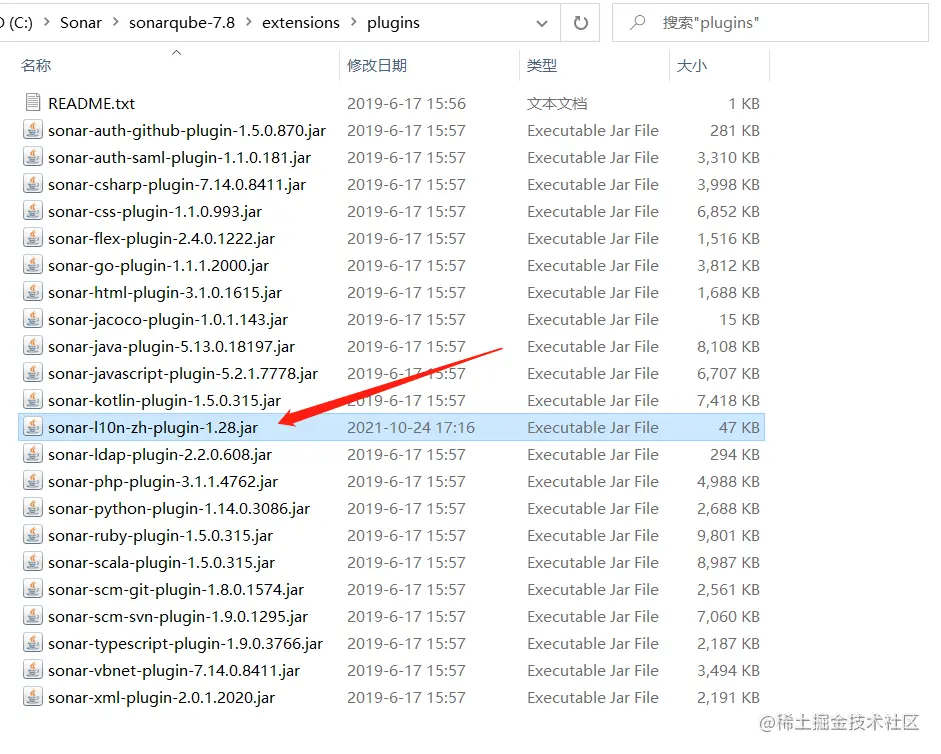Screen dimensions: 941x754
Task: Click the sonar-python-plugin jar icon
Action: pos(33,508)
